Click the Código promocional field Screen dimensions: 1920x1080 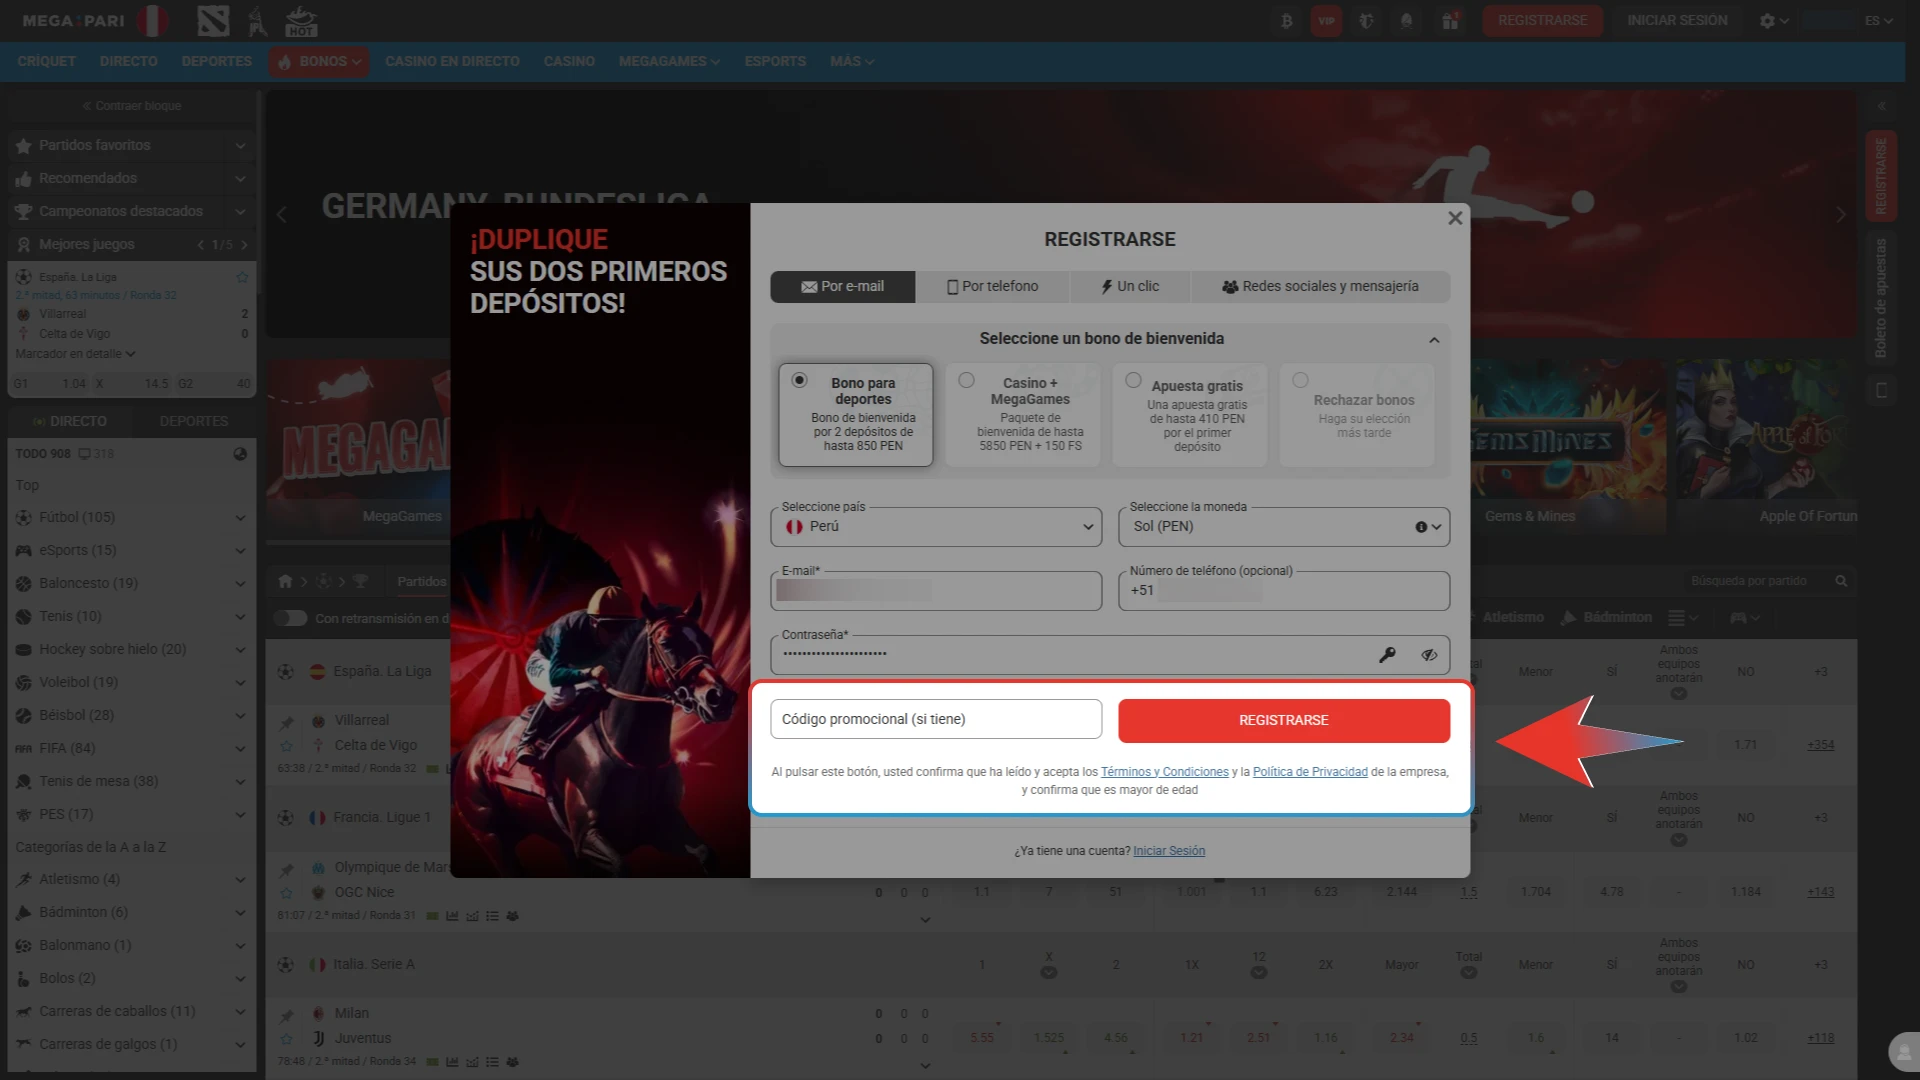coord(936,720)
